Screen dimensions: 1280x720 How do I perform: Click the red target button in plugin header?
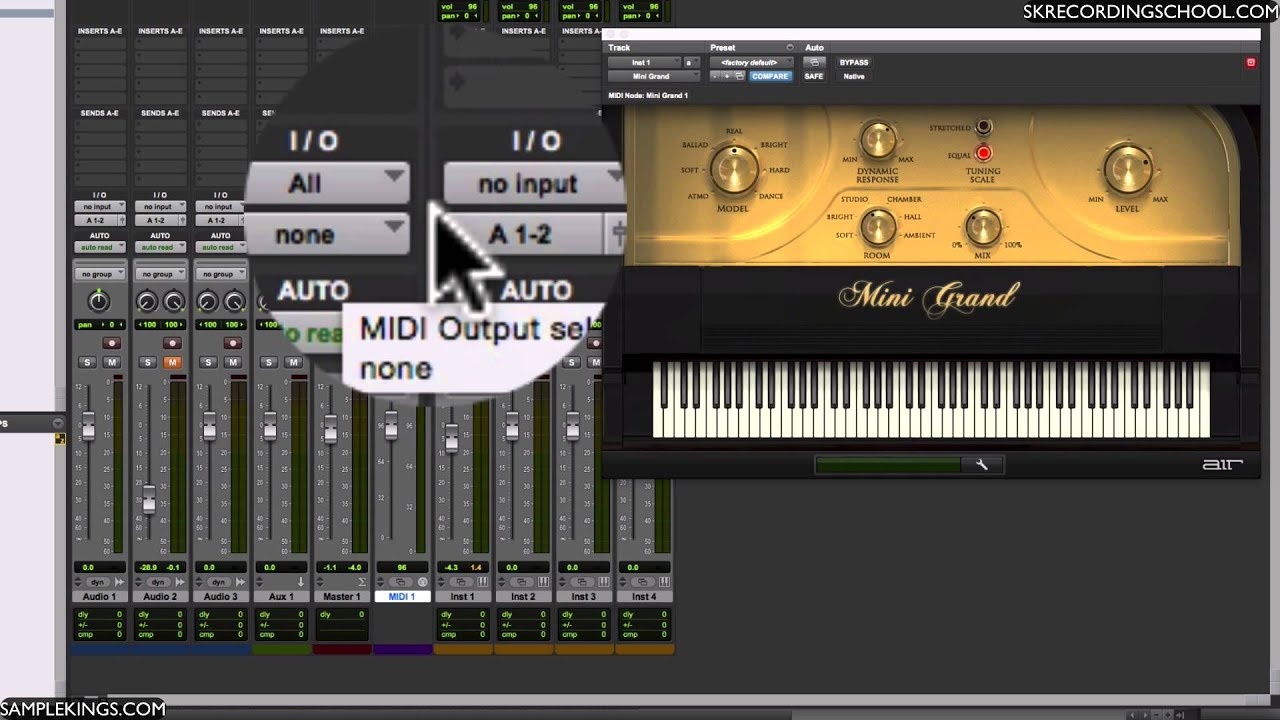pyautogui.click(x=1250, y=62)
